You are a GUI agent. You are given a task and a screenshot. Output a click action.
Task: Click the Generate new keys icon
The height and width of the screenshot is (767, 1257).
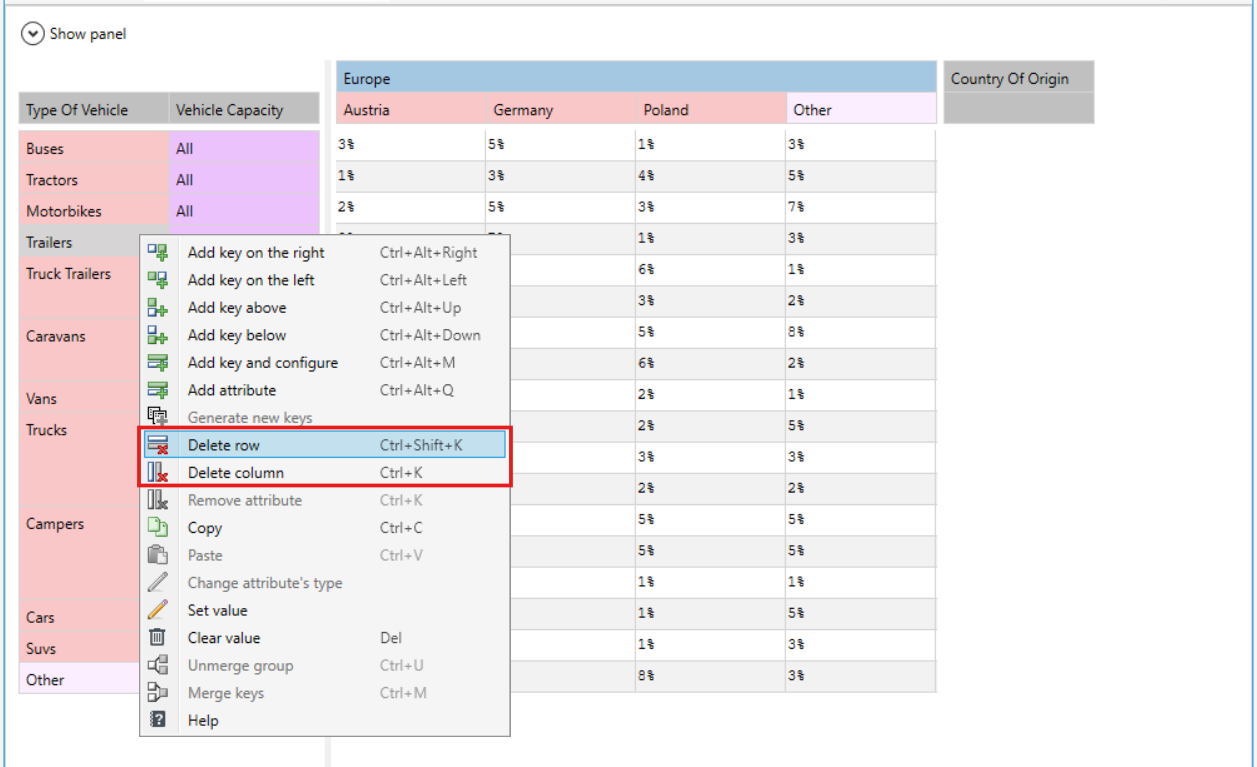(157, 418)
